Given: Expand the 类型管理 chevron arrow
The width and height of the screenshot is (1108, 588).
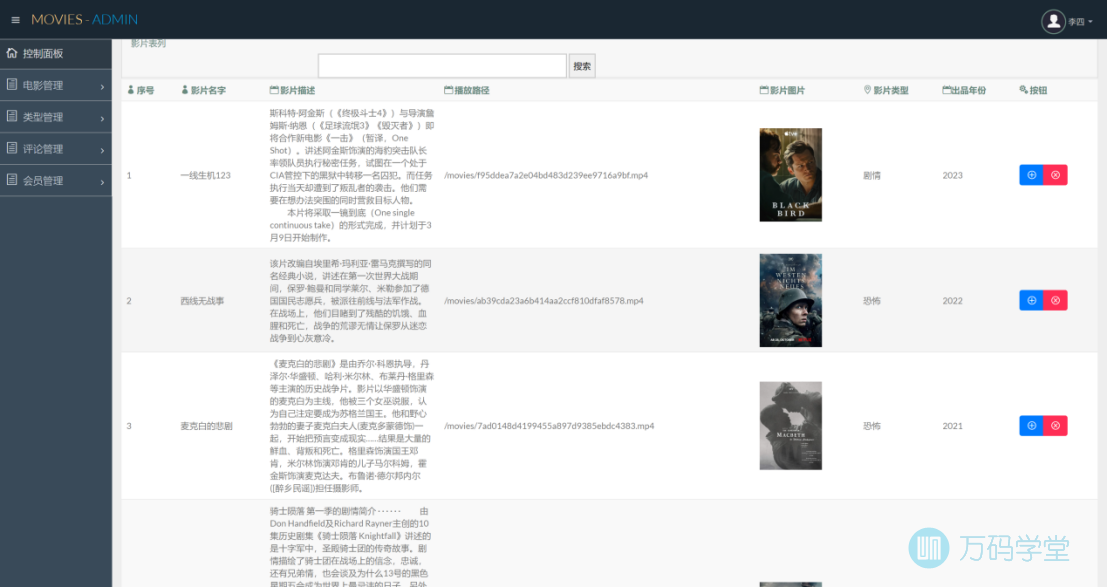Looking at the screenshot, I should [x=102, y=119].
